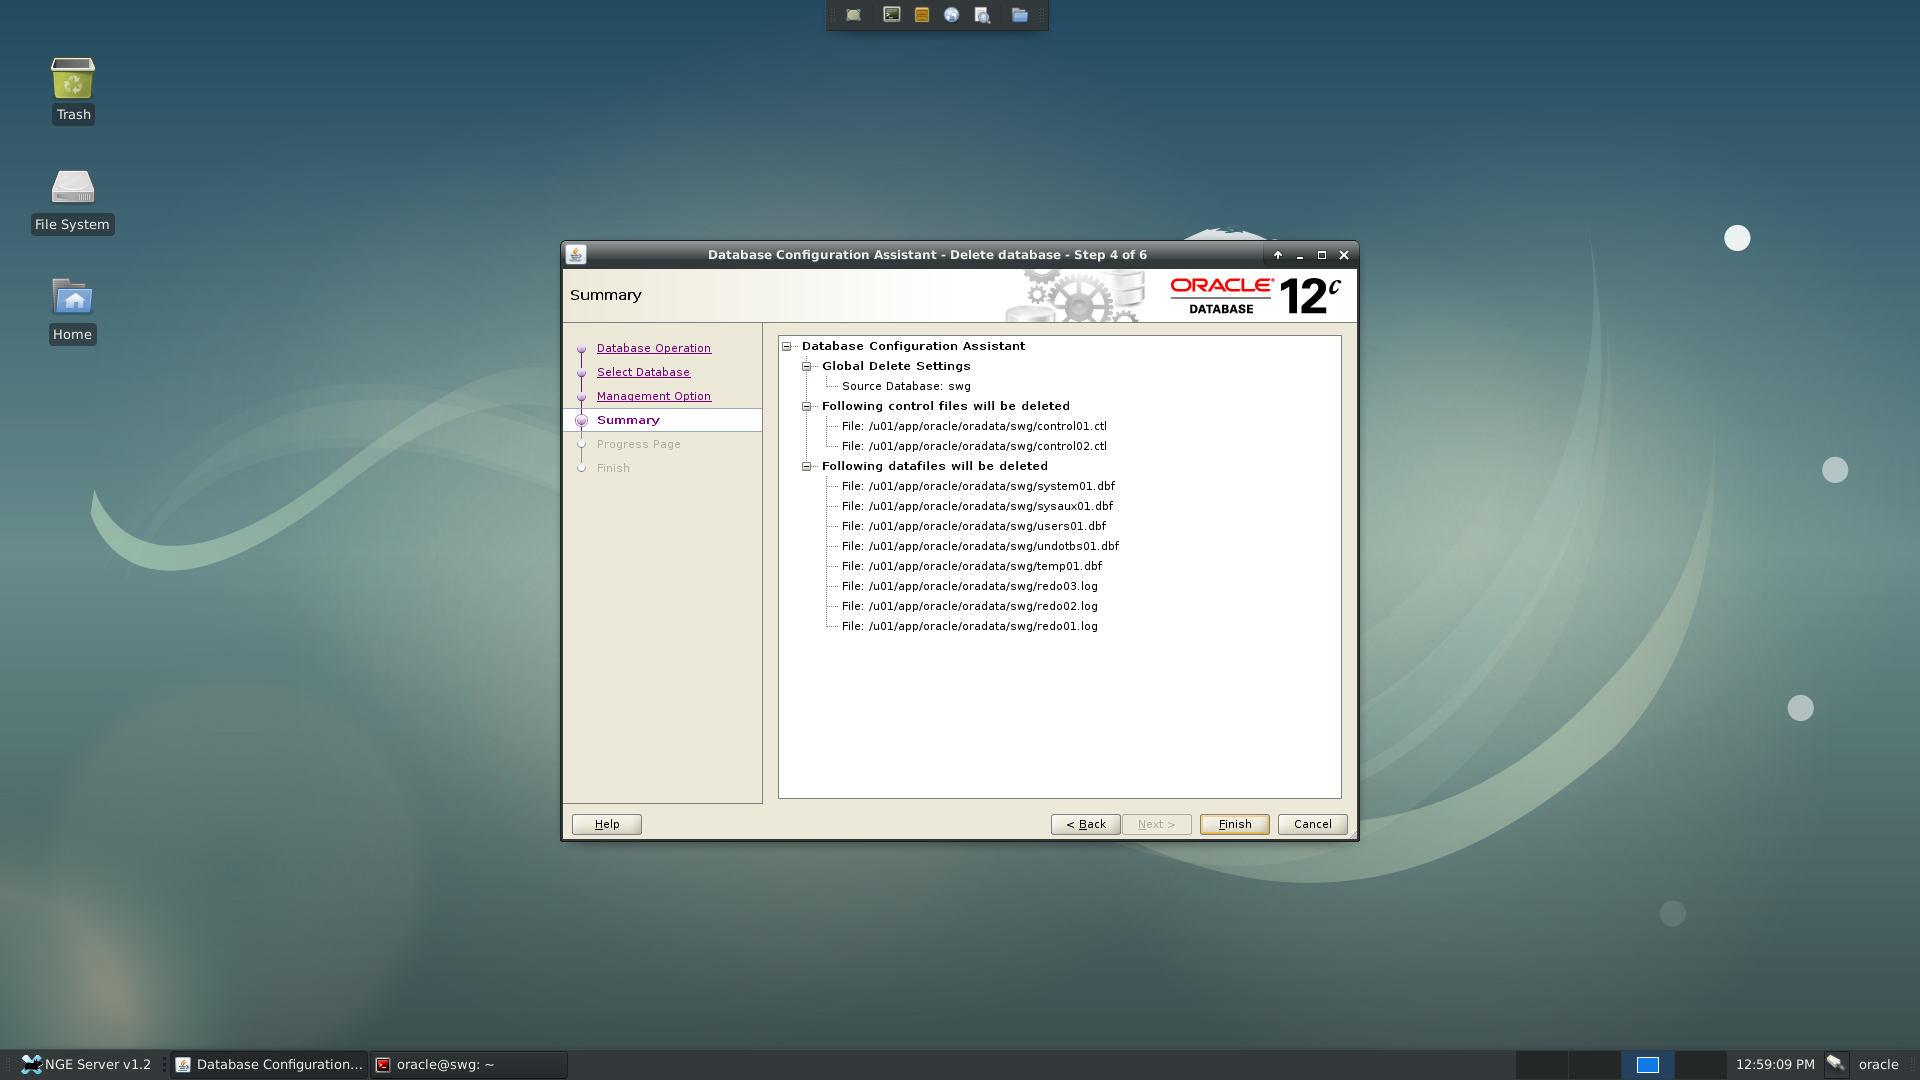Go to the Management Option step
The height and width of the screenshot is (1080, 1920).
tap(654, 396)
